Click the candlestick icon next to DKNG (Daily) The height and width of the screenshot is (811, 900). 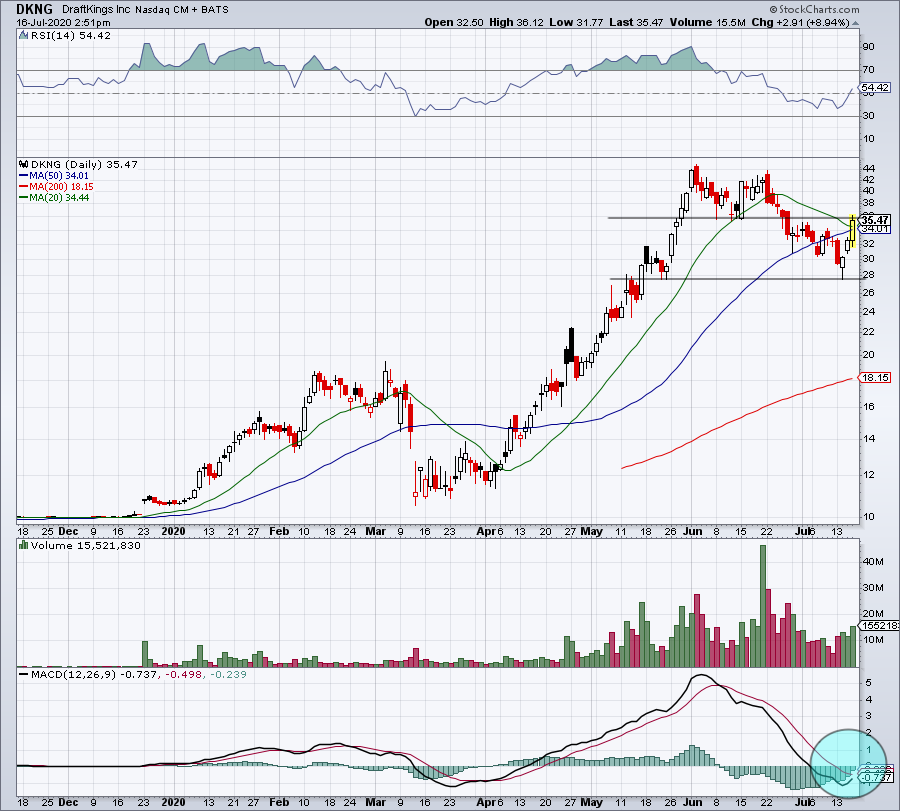coord(24,165)
